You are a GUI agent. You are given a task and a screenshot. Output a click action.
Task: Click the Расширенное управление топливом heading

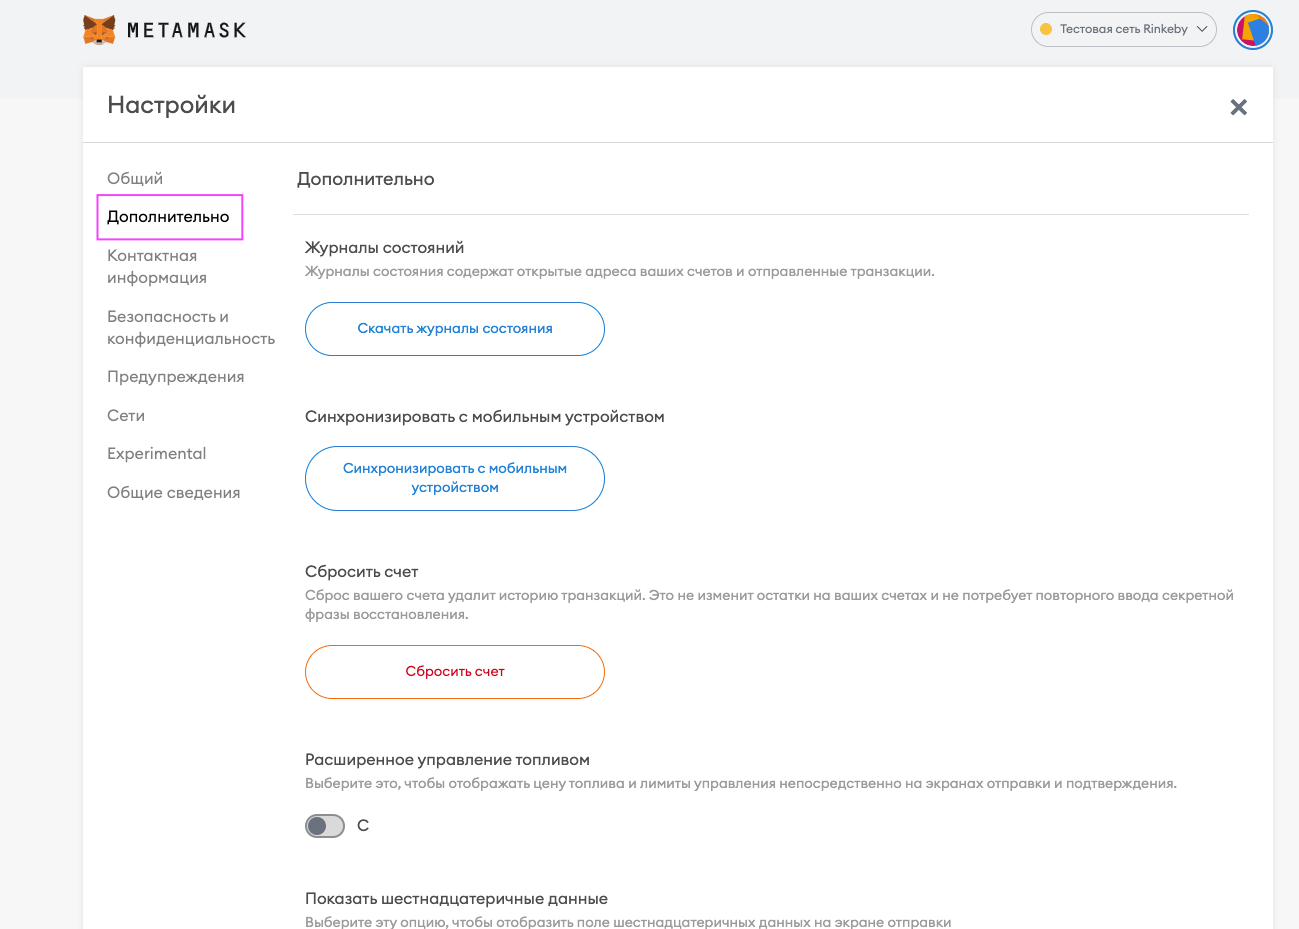click(x=448, y=760)
